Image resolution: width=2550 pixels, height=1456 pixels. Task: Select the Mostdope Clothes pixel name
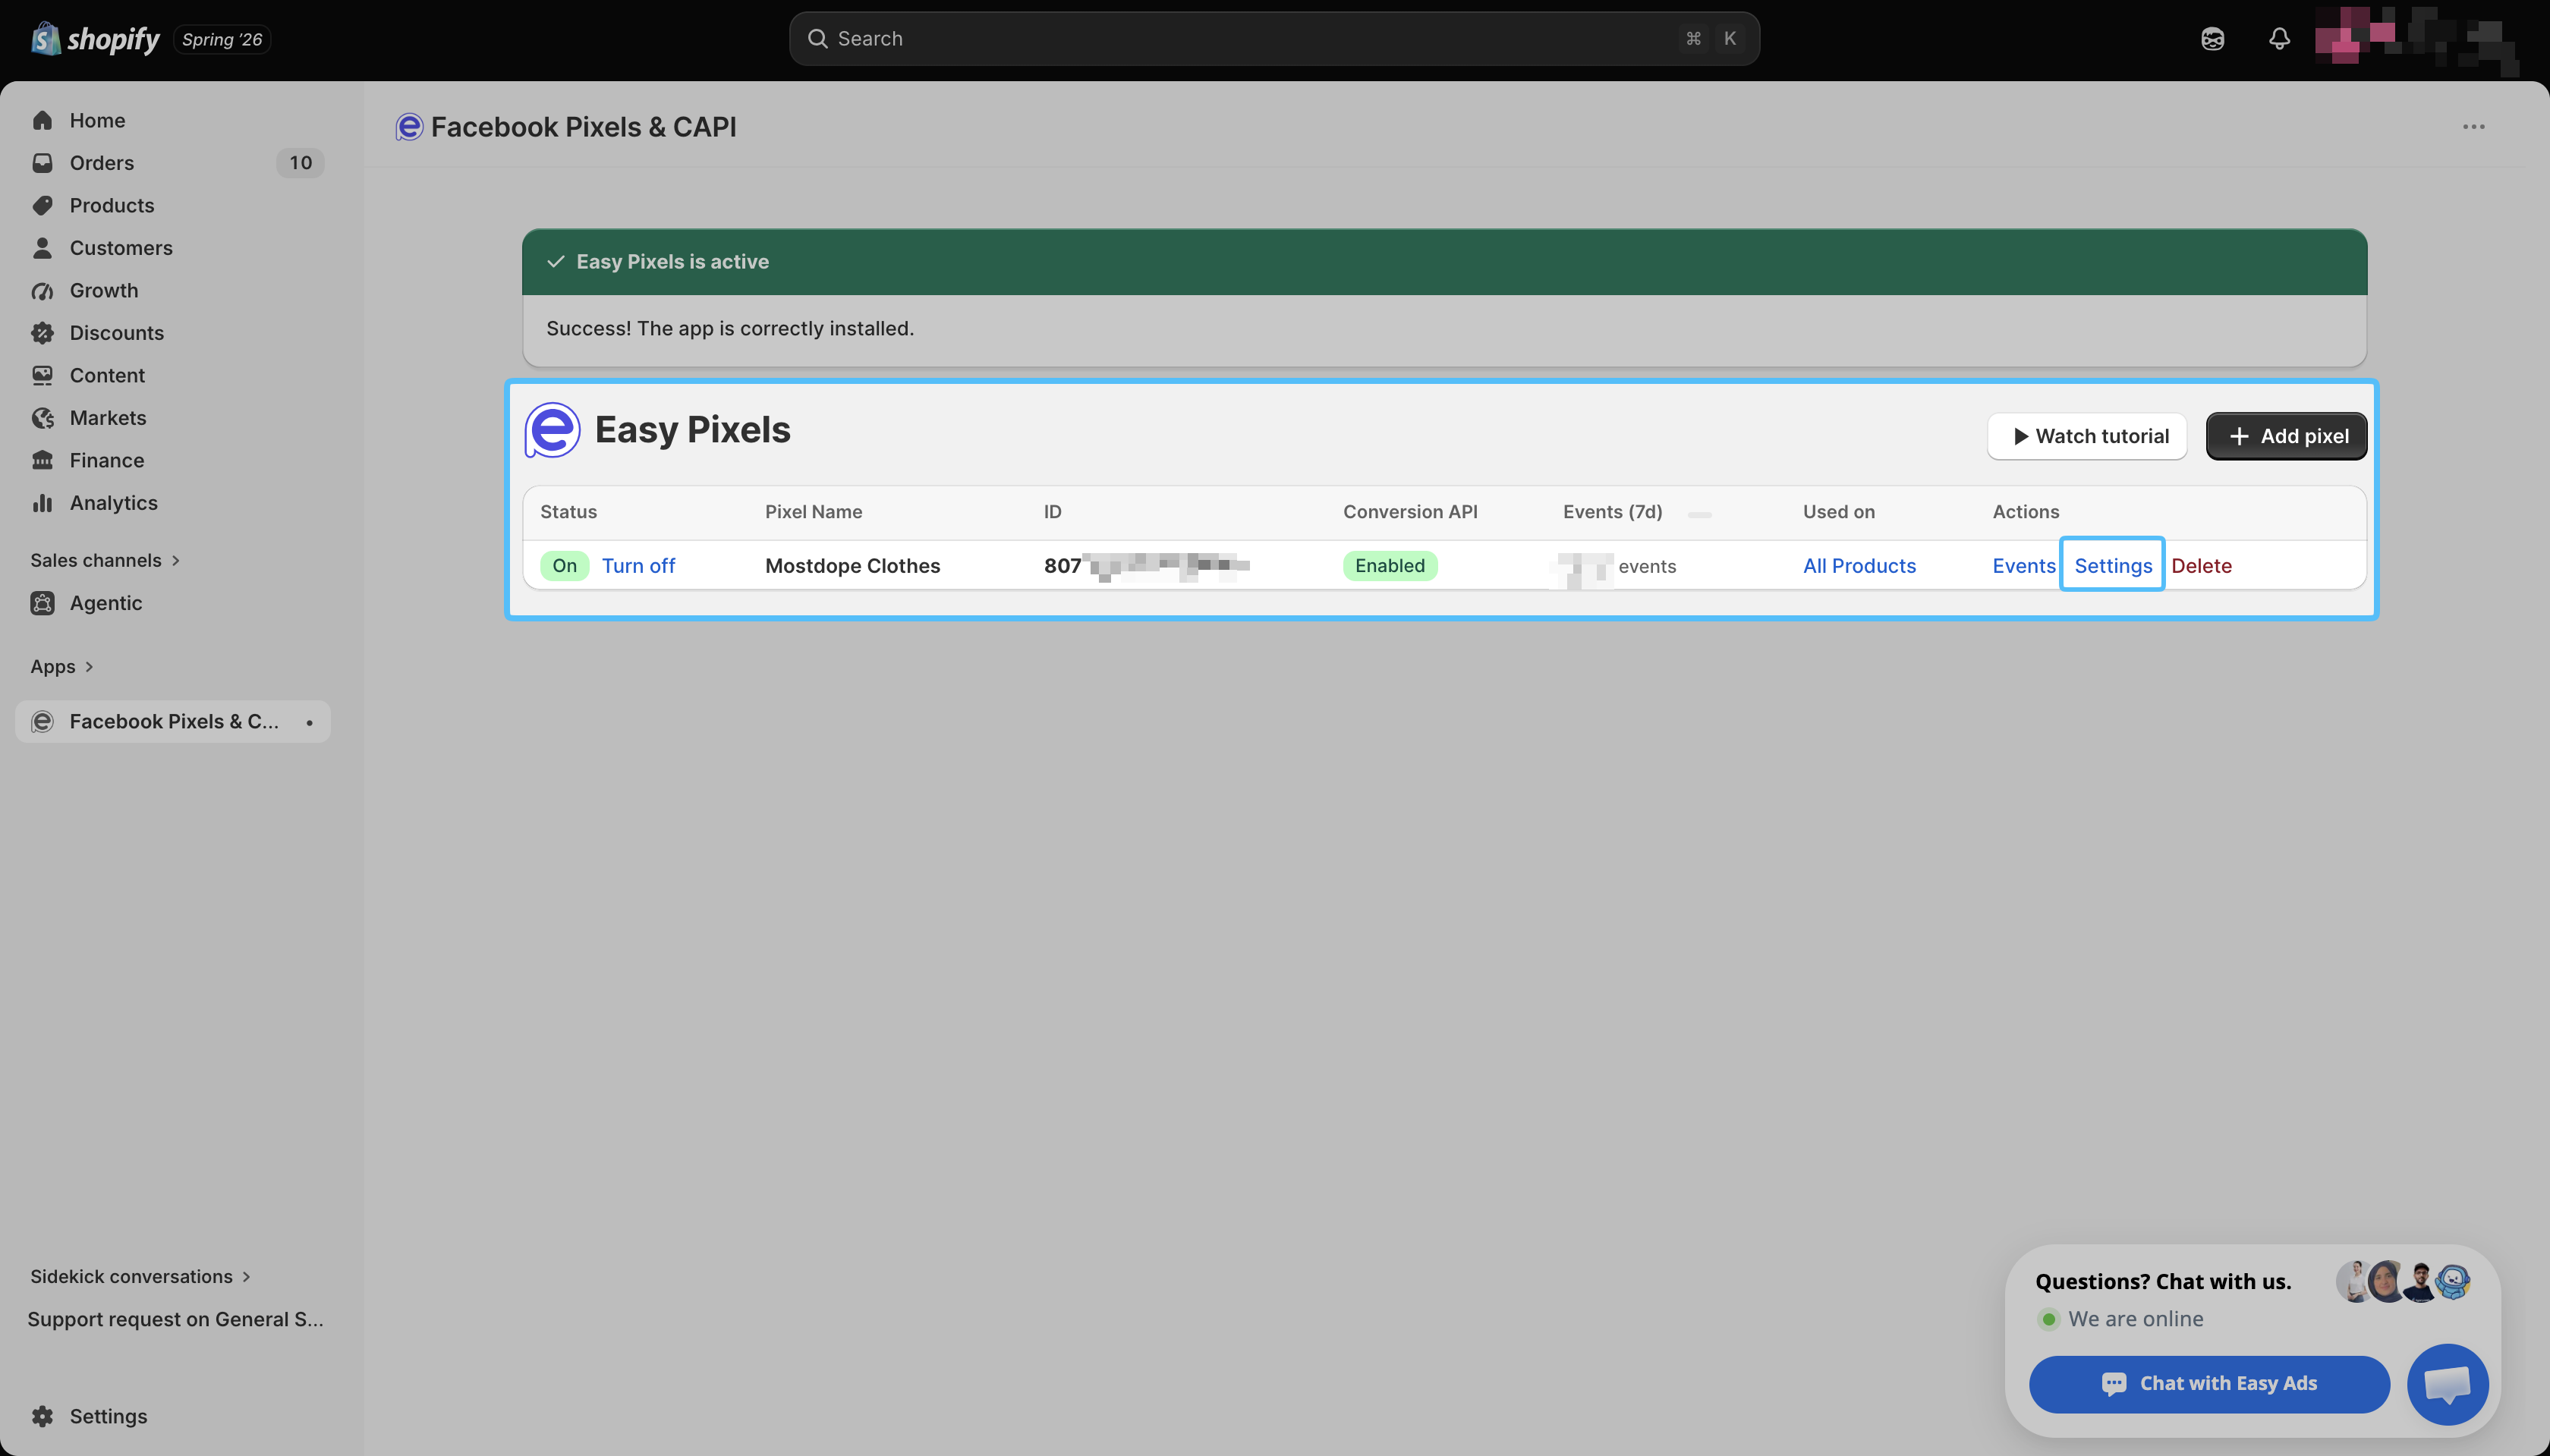coord(852,566)
